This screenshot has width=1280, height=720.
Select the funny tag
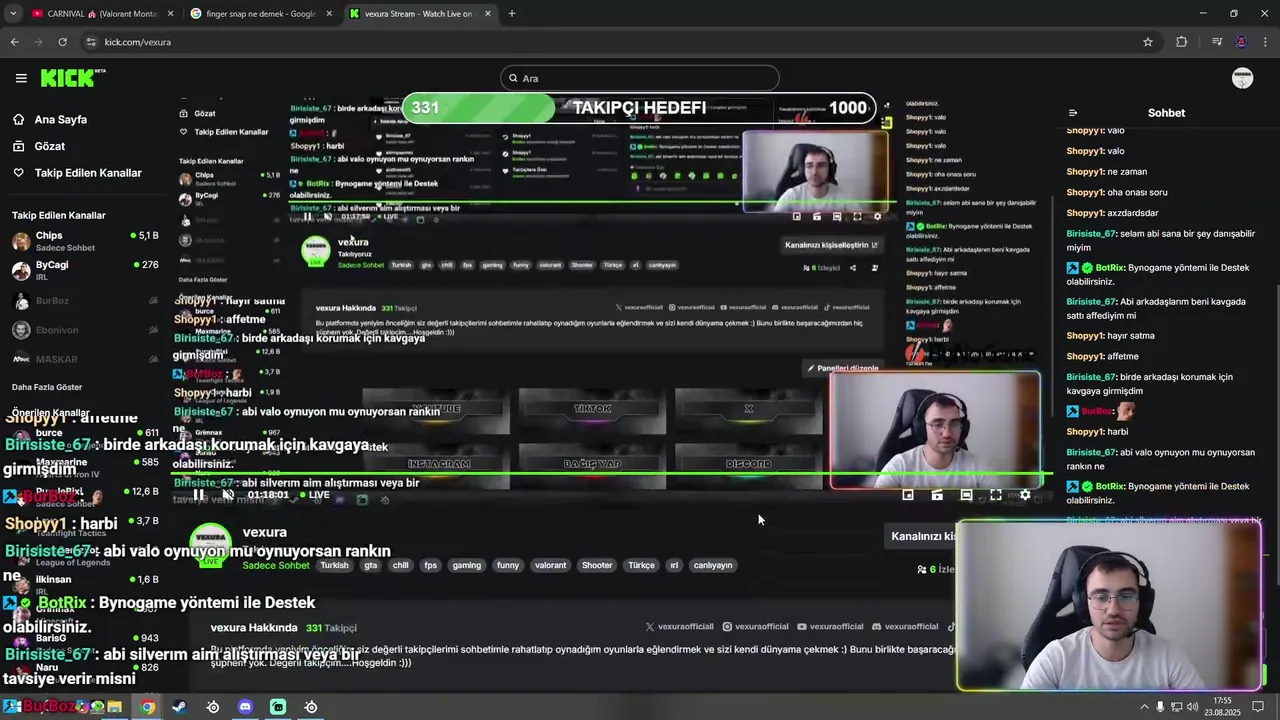[508, 565]
